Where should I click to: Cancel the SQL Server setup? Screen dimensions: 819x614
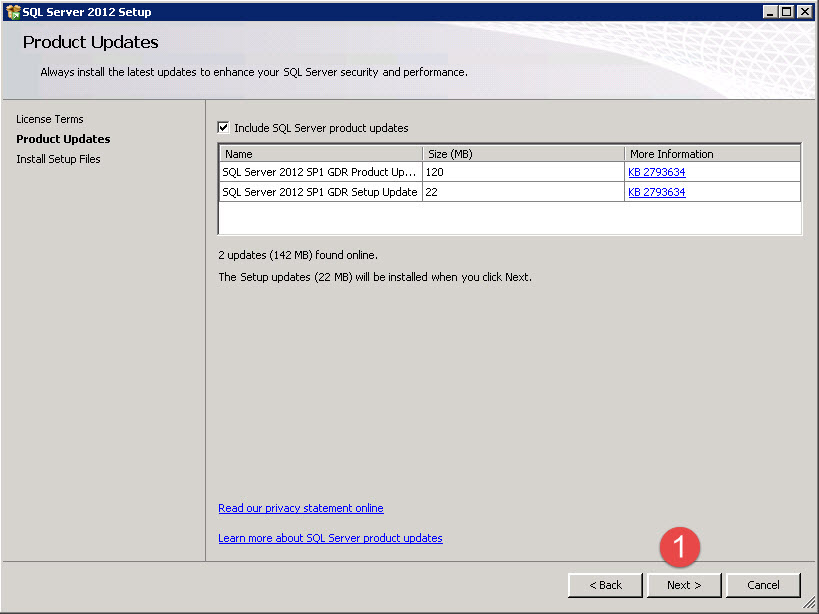[x=763, y=585]
